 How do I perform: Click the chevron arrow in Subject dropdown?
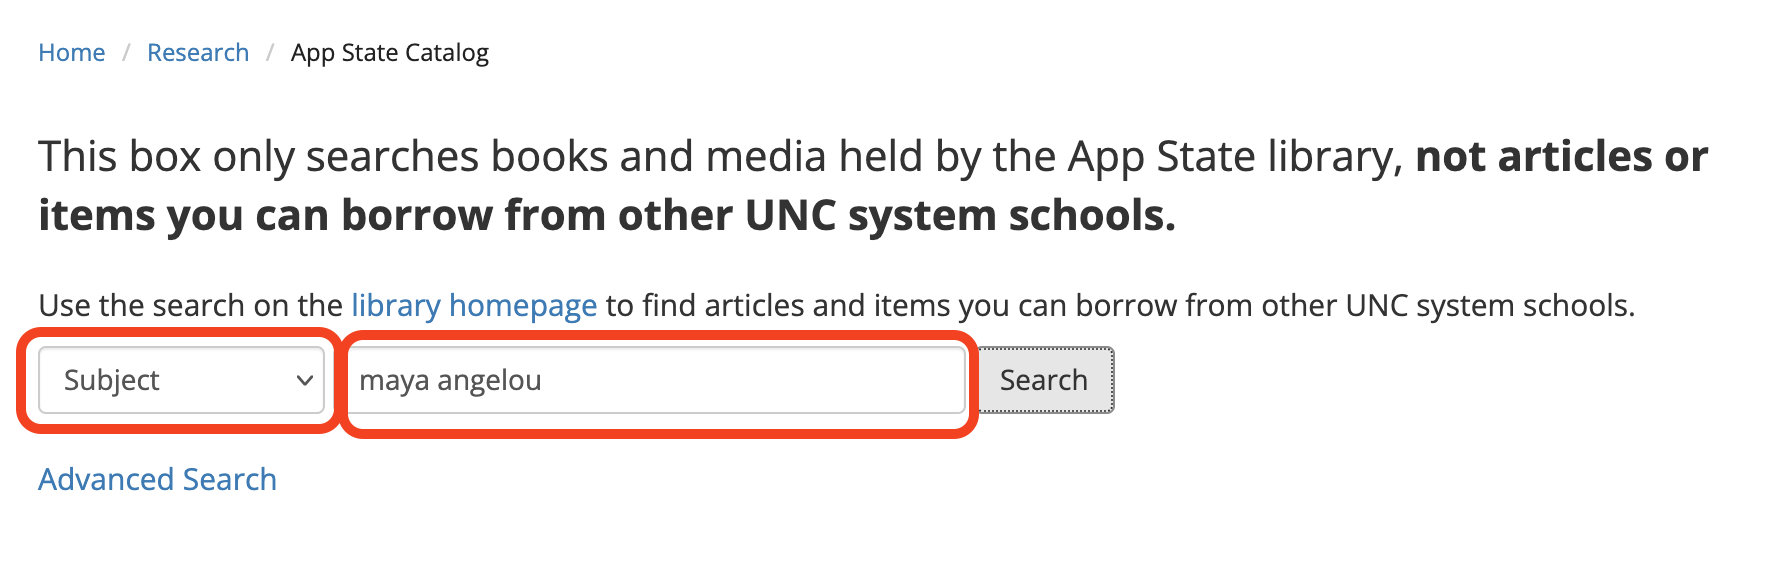tap(304, 381)
